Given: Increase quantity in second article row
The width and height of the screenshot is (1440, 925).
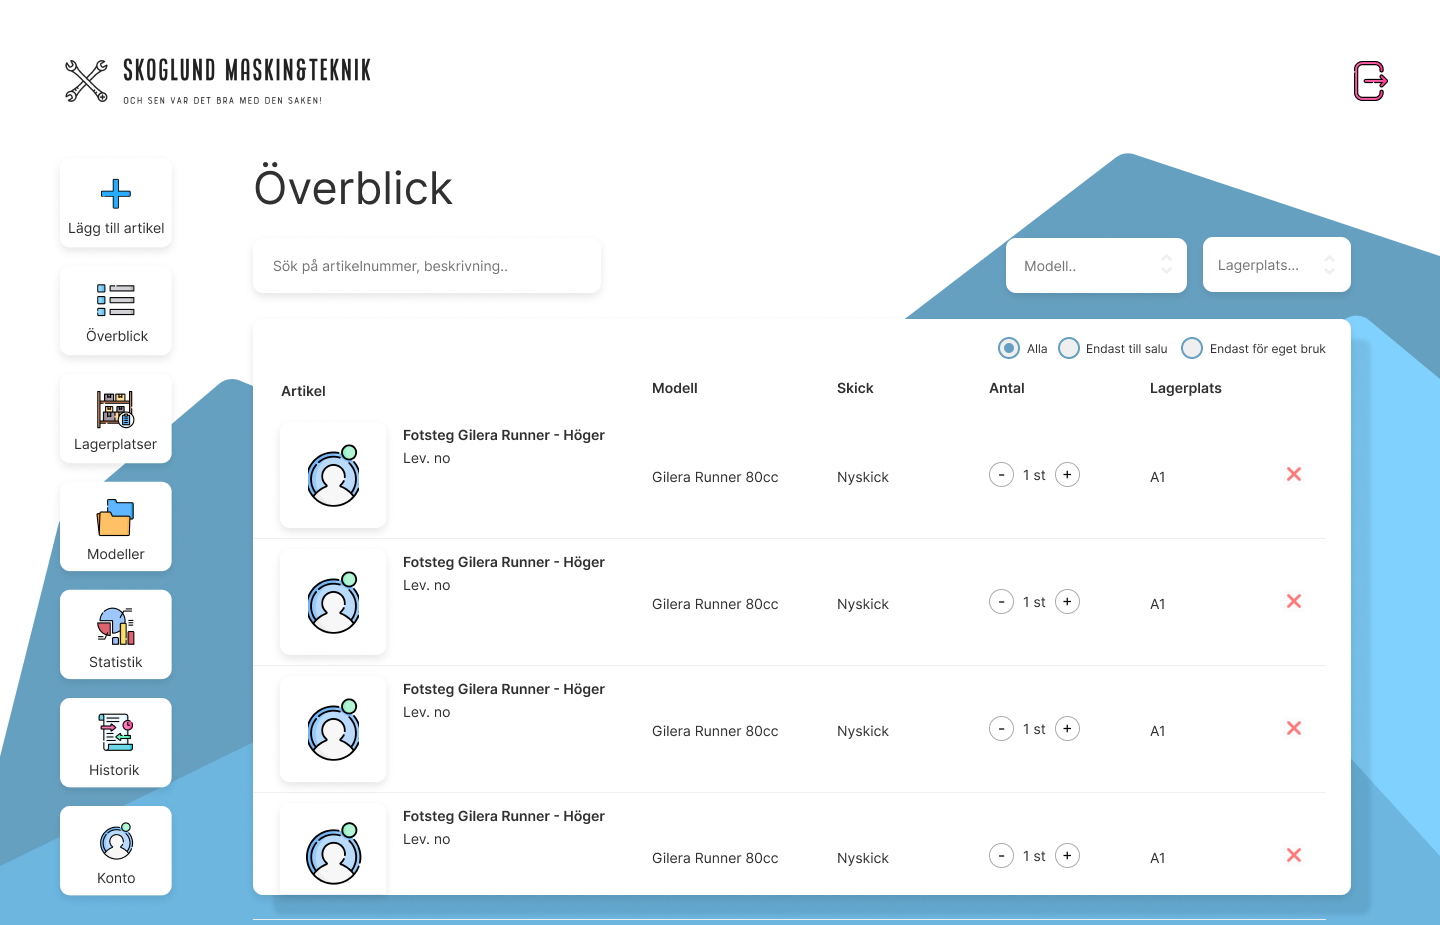Looking at the screenshot, I should (1067, 602).
